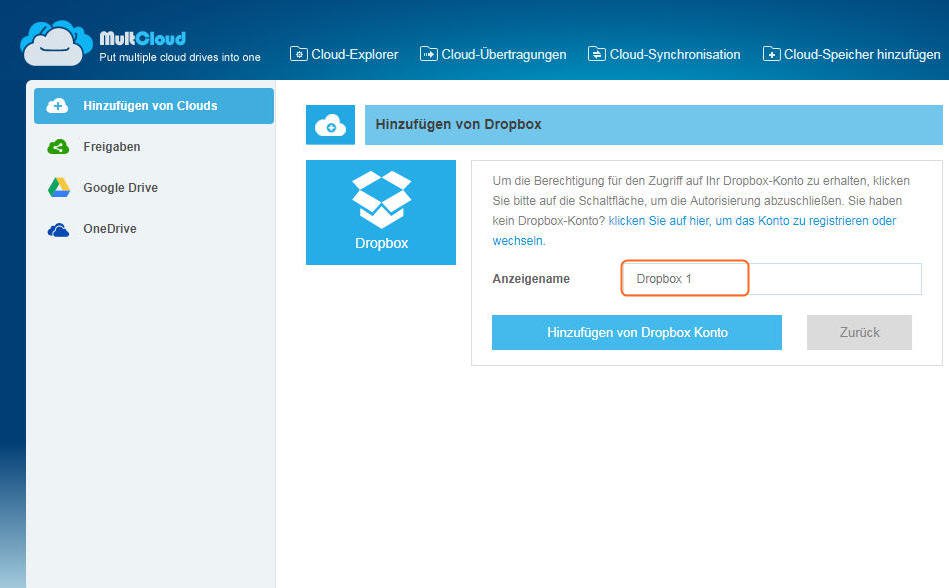The height and width of the screenshot is (588, 949).
Task: Click the Zurück button
Action: click(859, 332)
